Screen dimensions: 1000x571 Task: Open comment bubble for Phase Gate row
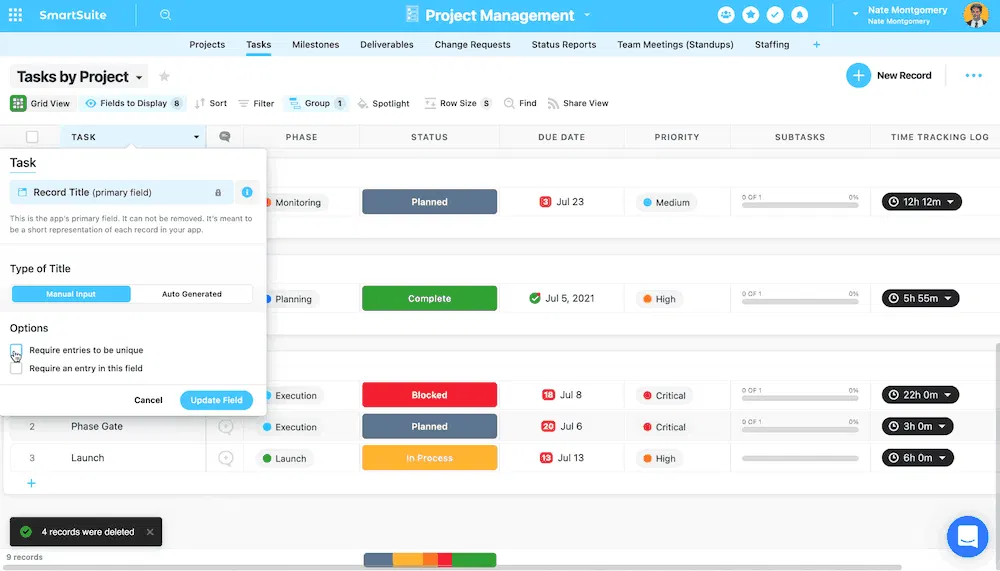(226, 426)
